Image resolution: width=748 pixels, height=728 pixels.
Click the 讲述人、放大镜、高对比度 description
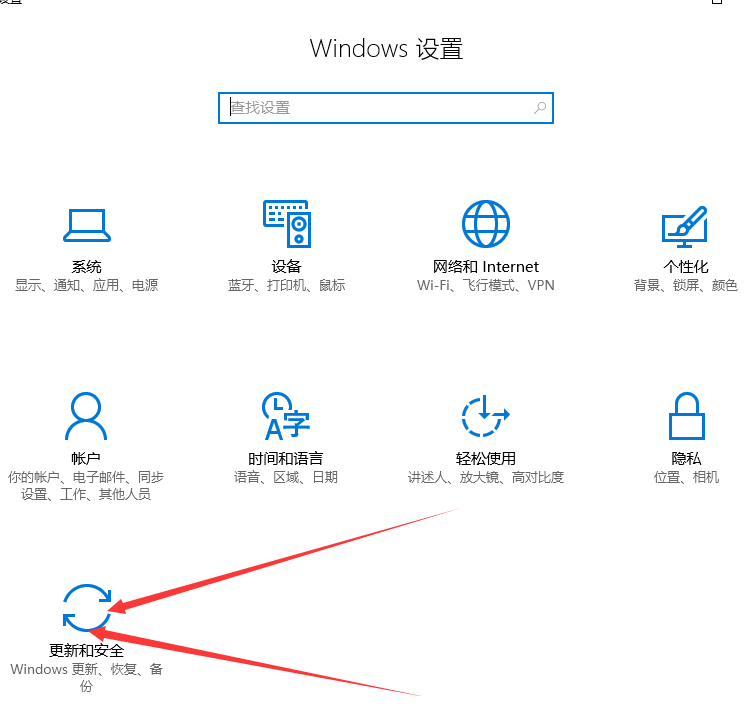486,477
